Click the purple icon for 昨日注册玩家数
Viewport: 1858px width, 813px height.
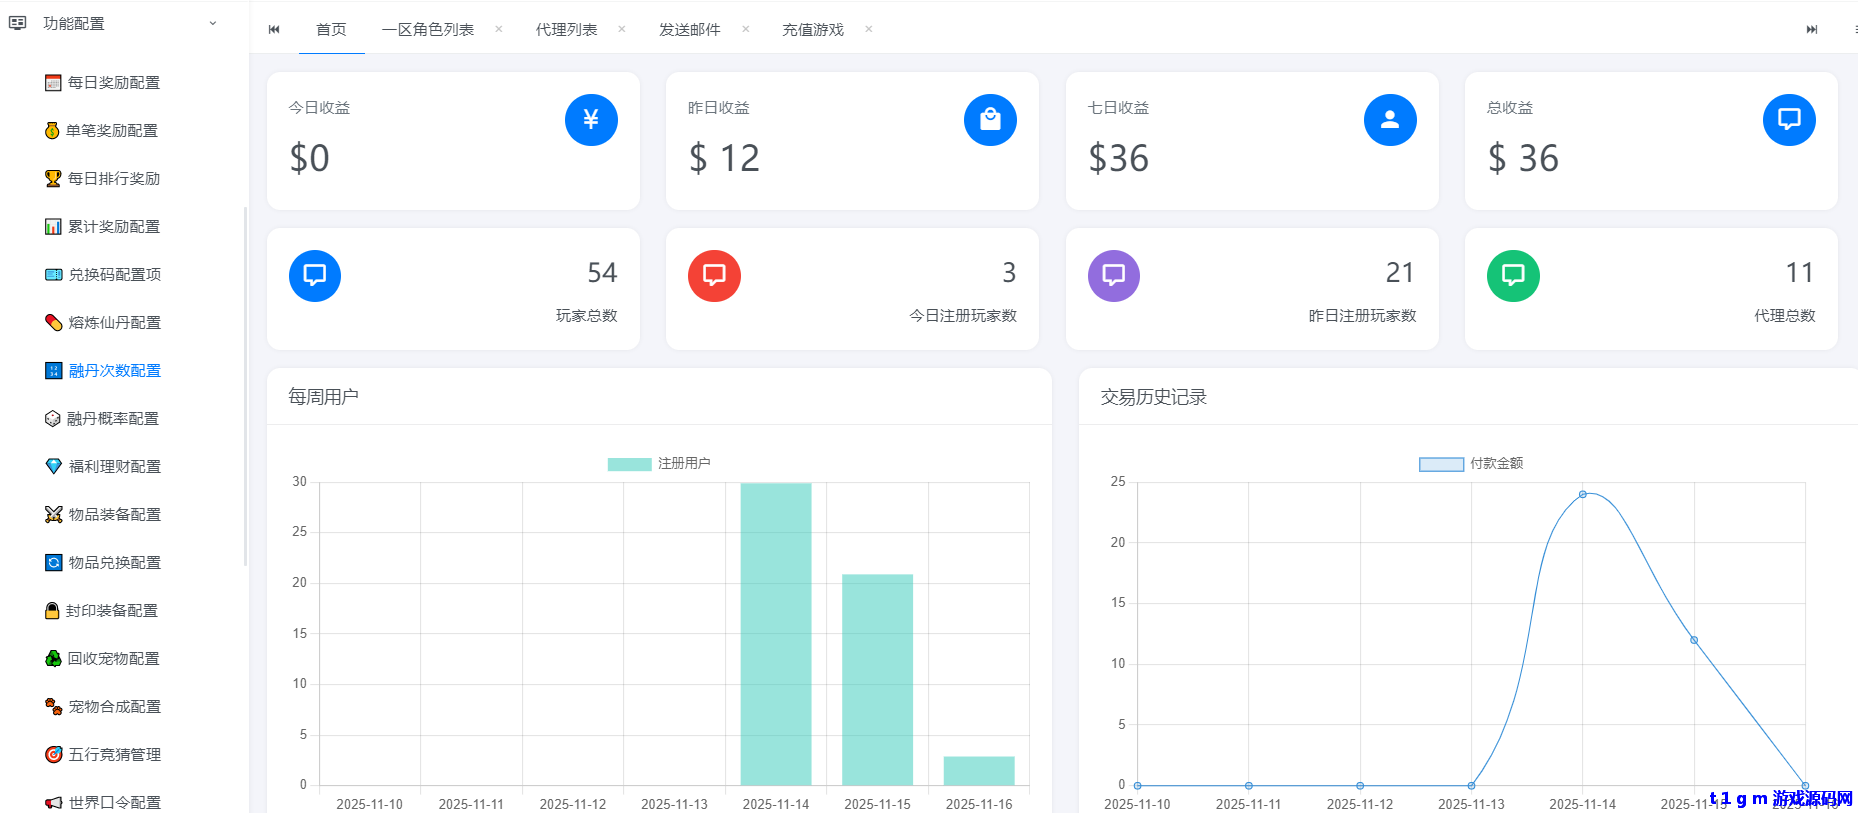click(1113, 275)
